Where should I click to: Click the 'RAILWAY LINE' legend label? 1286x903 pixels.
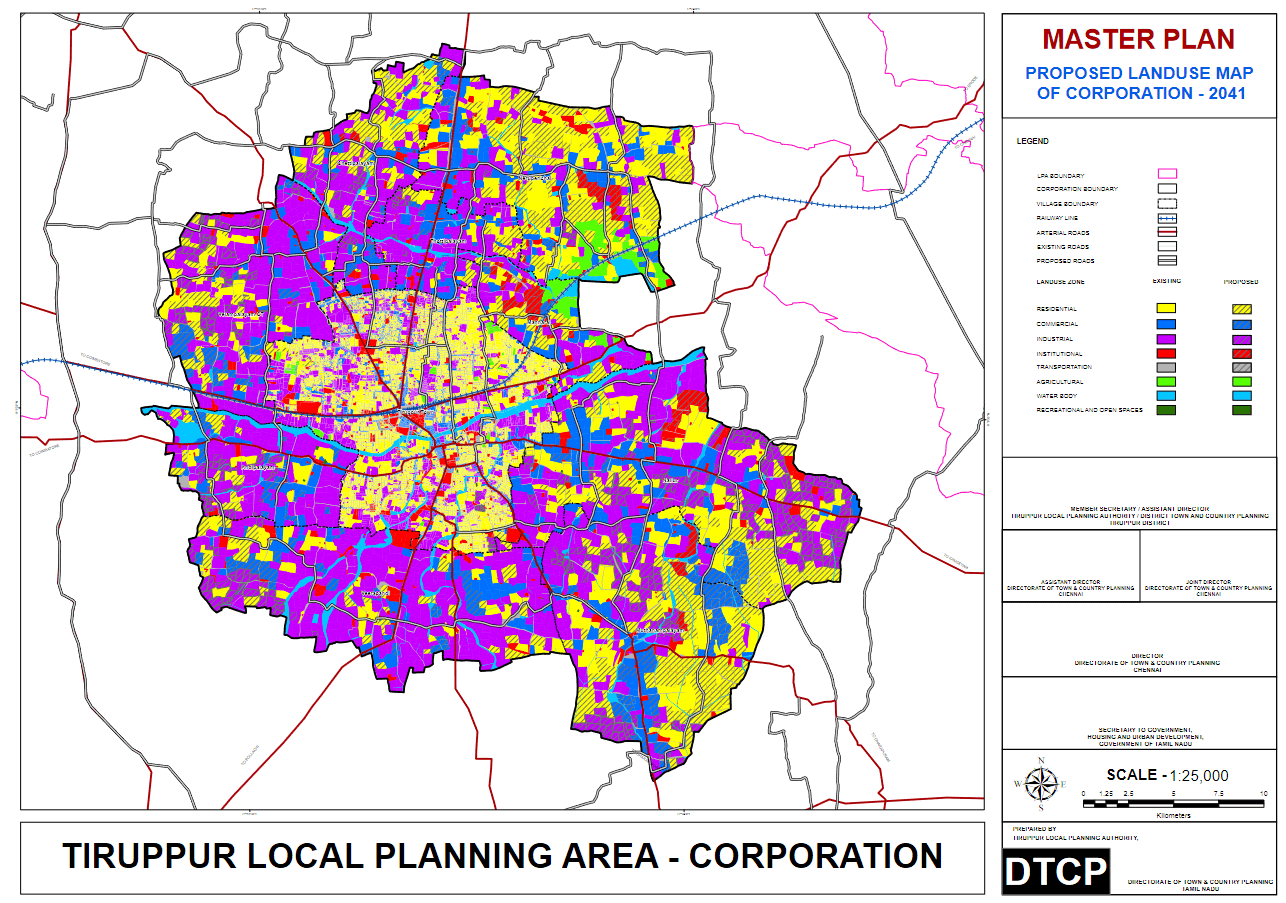pos(1057,218)
